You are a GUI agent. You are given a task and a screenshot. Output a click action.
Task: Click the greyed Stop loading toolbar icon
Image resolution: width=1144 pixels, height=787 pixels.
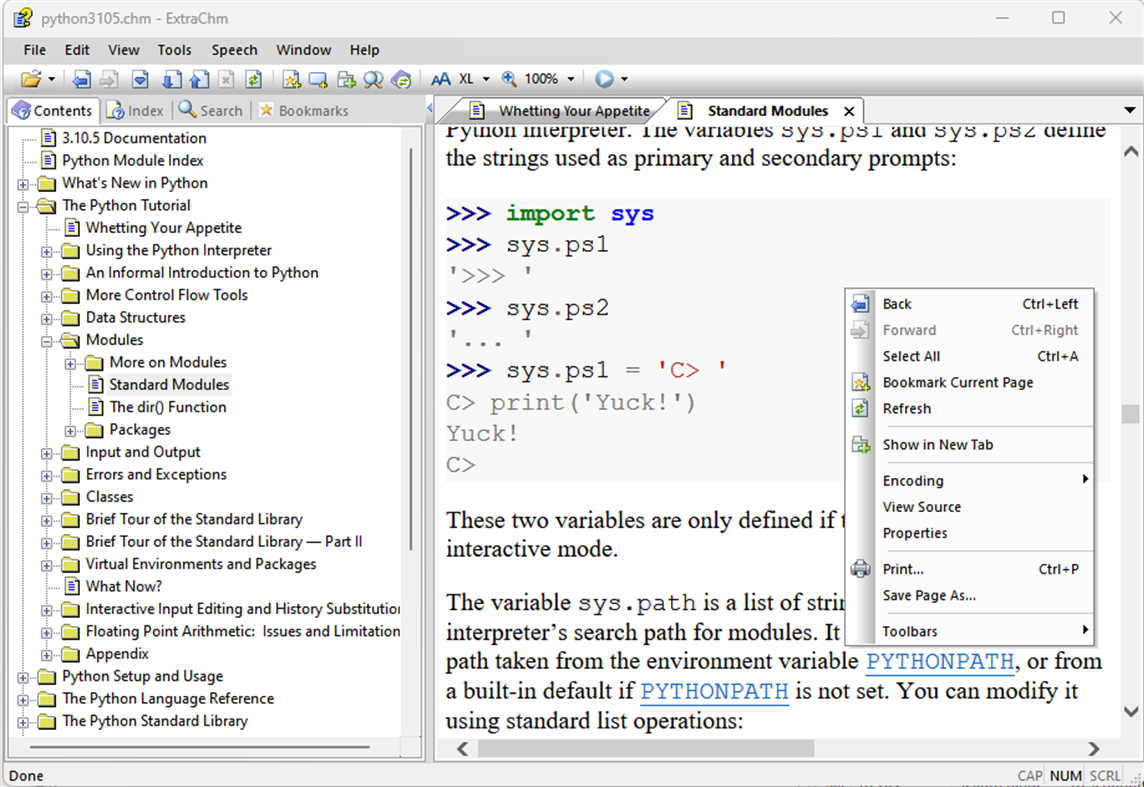pyautogui.click(x=226, y=79)
